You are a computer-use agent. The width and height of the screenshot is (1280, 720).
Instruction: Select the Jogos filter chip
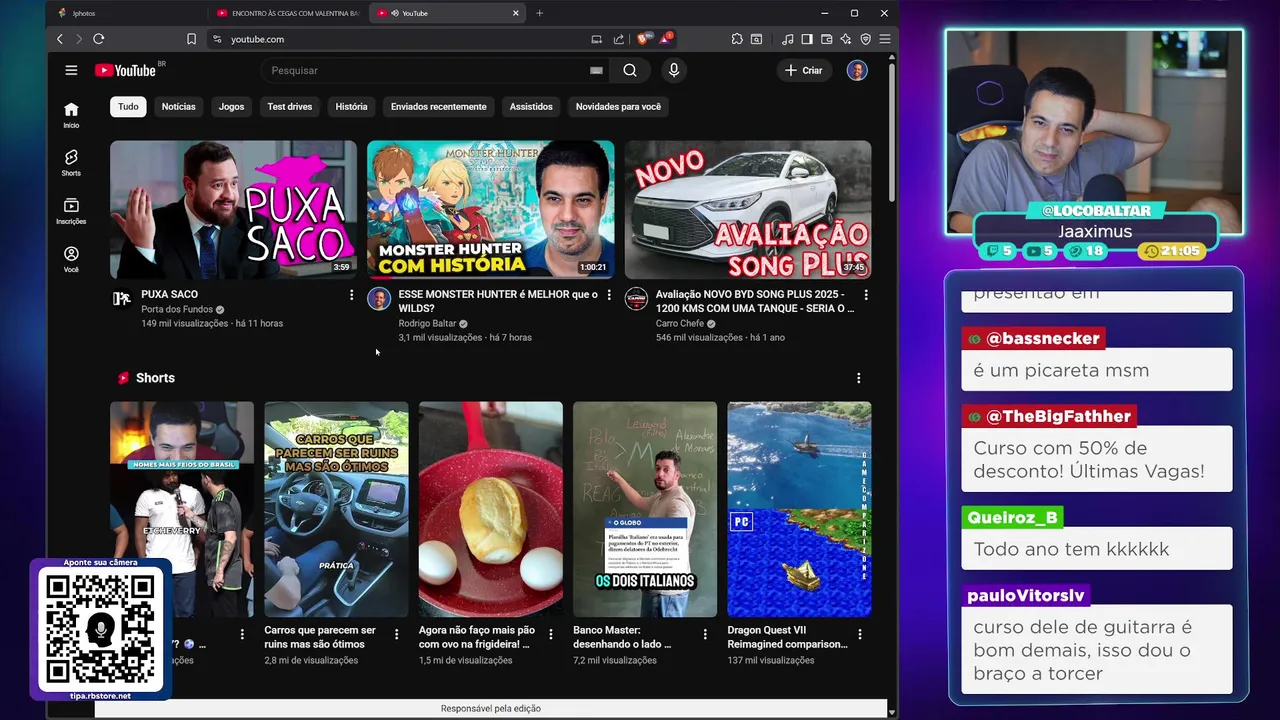231,106
